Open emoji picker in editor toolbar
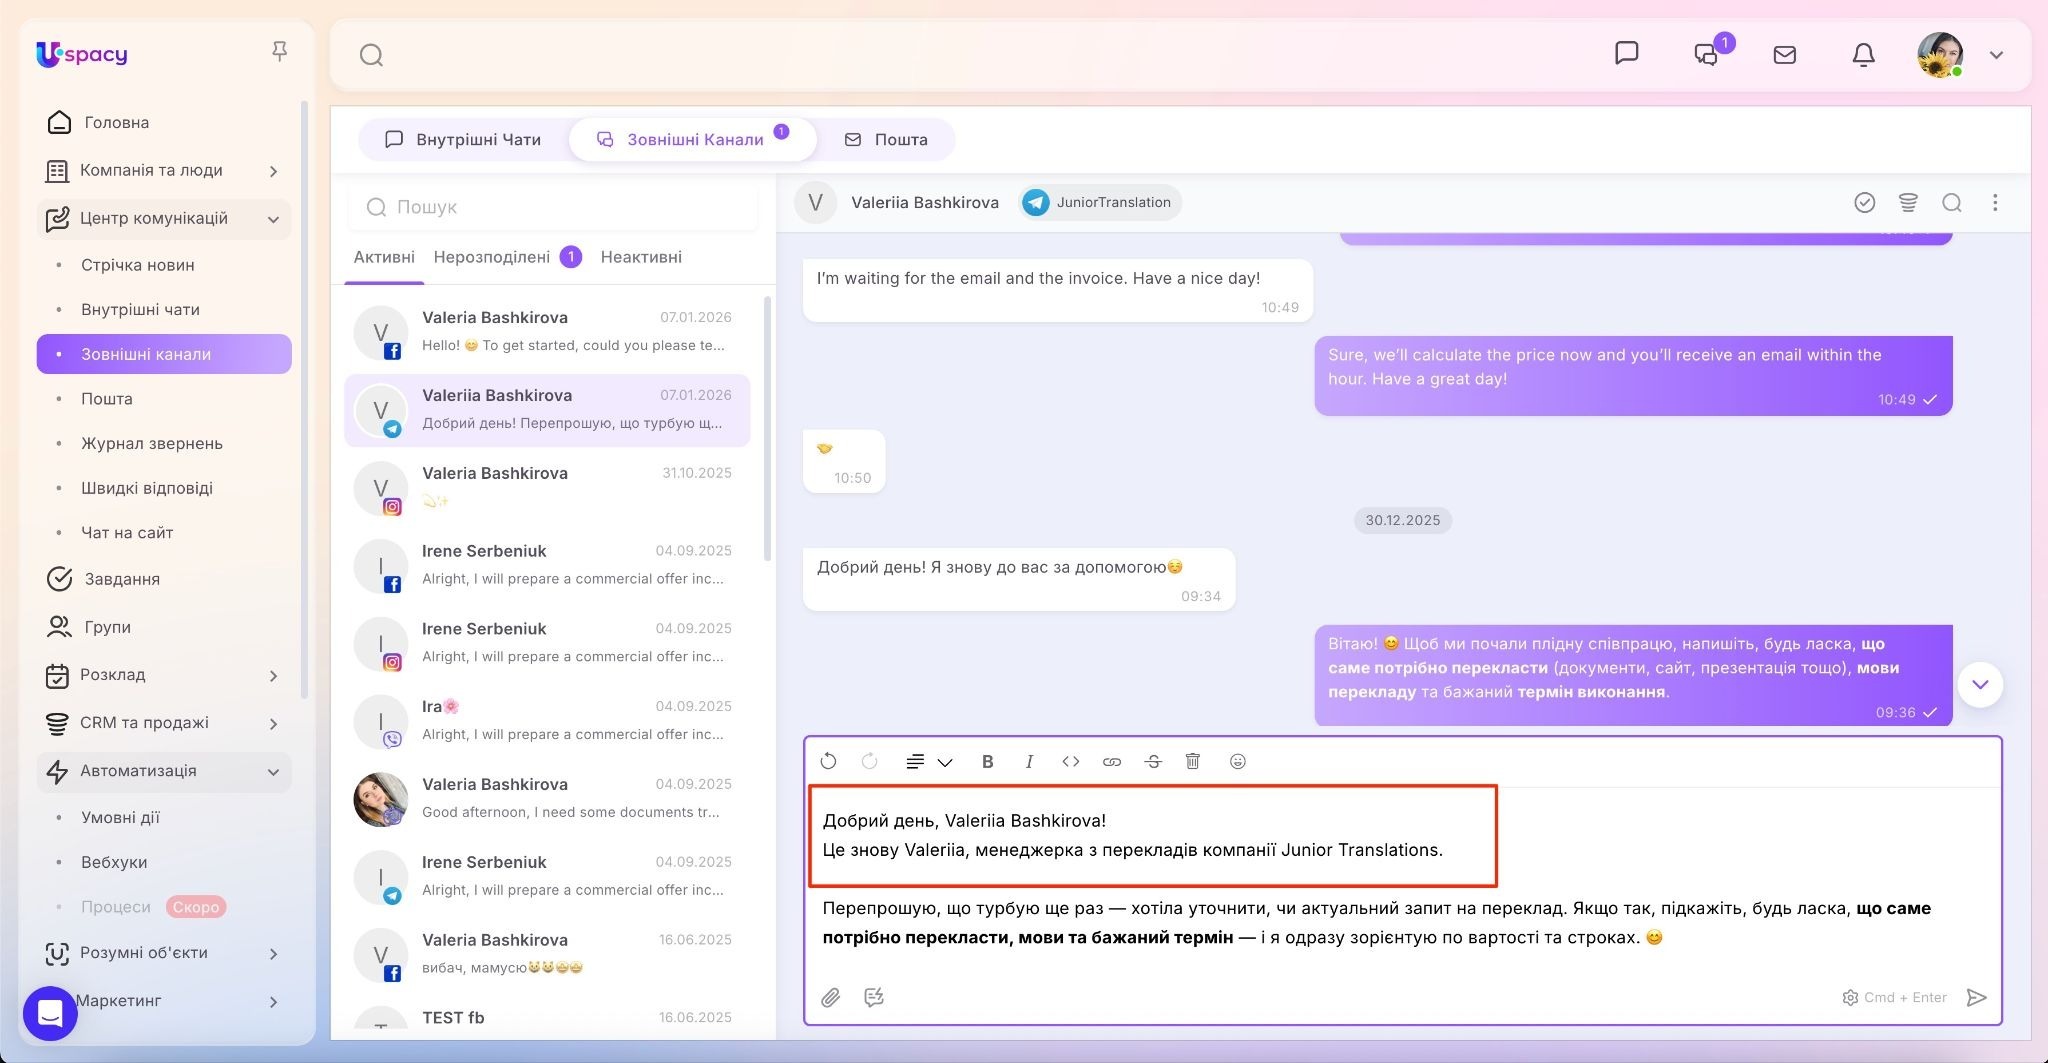This screenshot has width=2048, height=1063. pos(1237,762)
